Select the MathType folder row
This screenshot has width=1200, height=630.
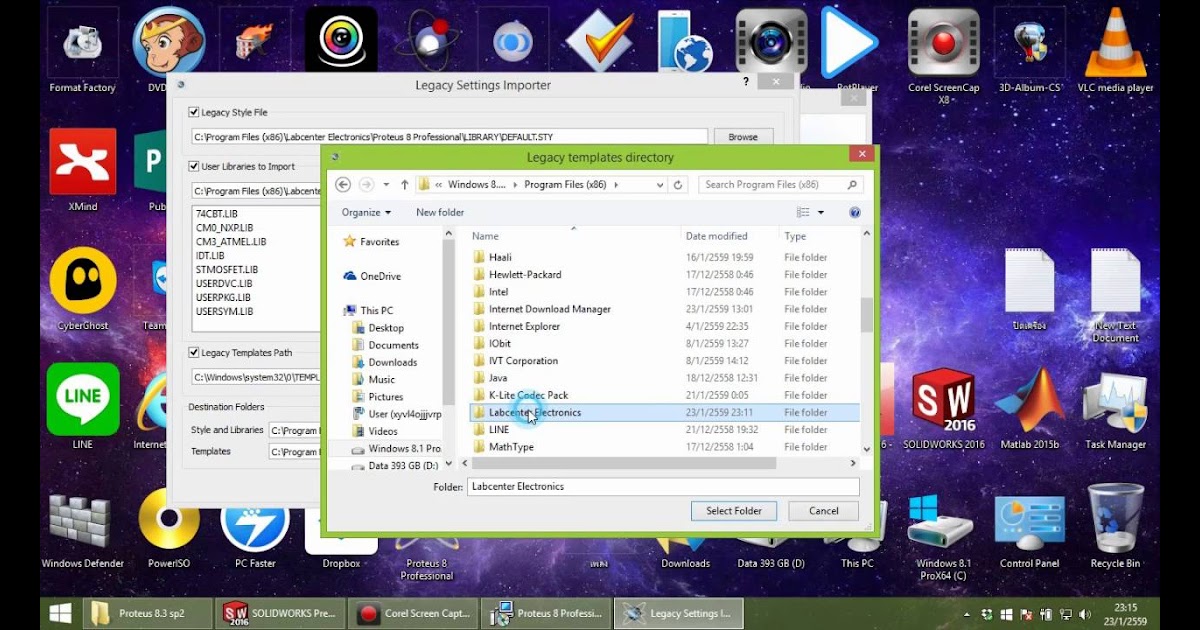tap(664, 447)
